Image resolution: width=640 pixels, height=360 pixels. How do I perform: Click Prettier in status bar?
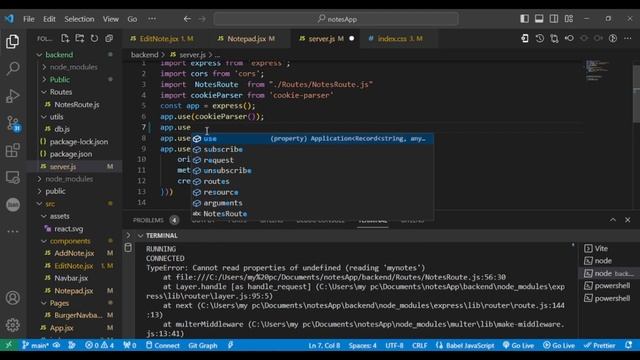600,345
